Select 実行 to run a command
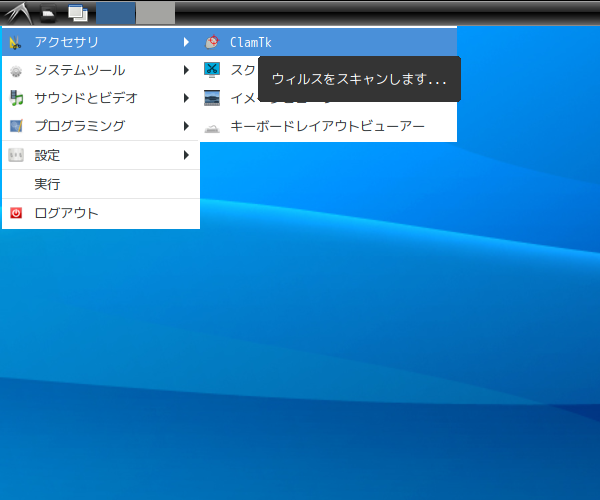 pos(101,184)
